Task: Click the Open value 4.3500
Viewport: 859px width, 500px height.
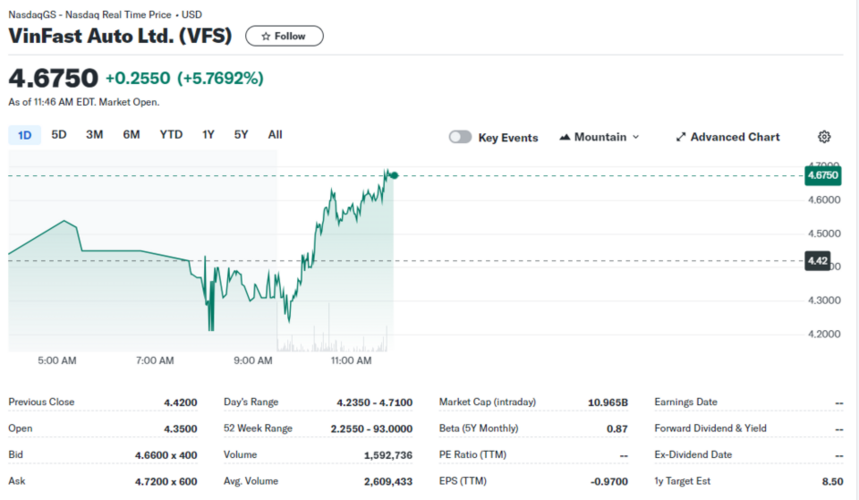Action: pos(180,429)
